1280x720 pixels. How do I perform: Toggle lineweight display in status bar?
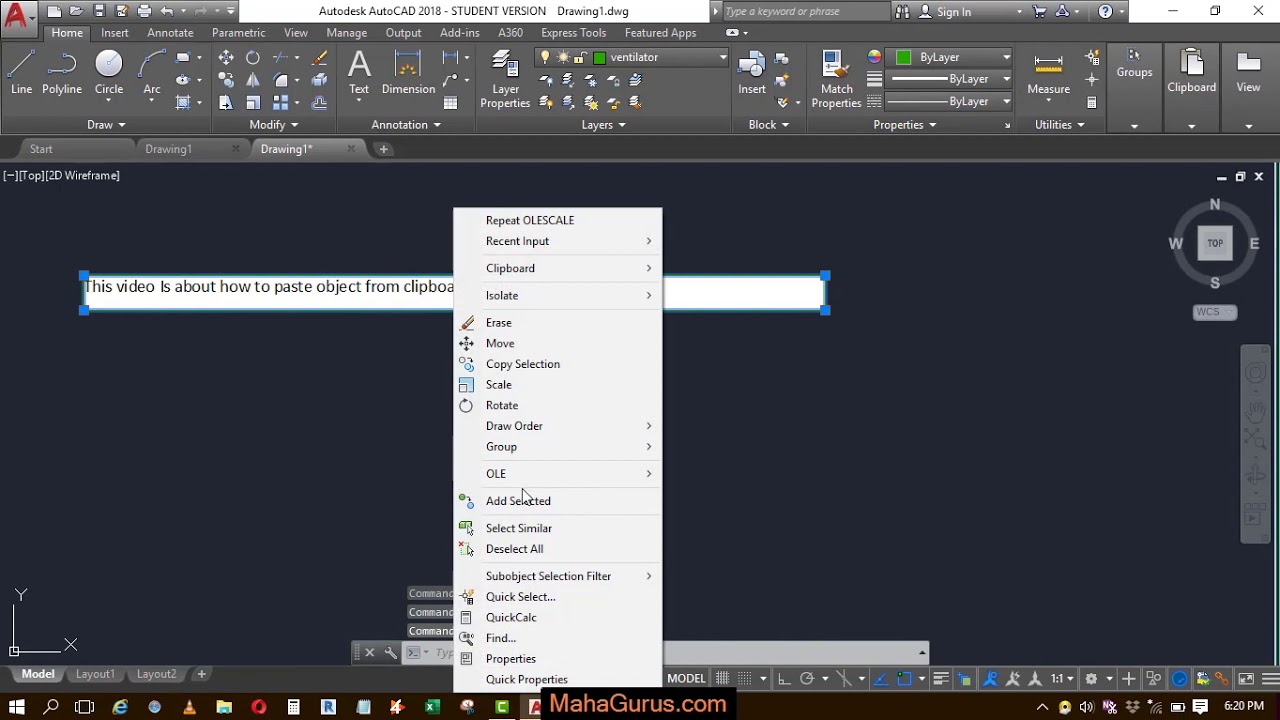coord(941,679)
